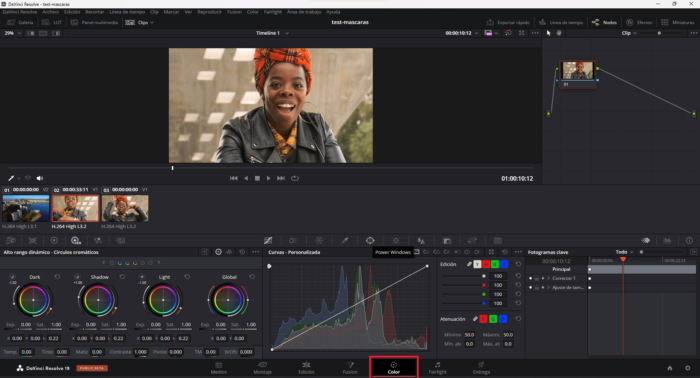Reset the Global color wheel
Image resolution: width=700 pixels, height=378 pixels.
tap(252, 277)
